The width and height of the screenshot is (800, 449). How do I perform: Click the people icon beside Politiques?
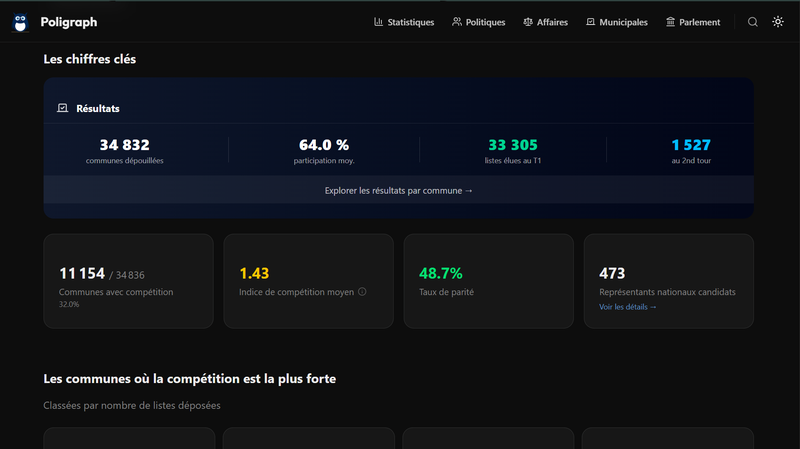pyautogui.click(x=457, y=22)
